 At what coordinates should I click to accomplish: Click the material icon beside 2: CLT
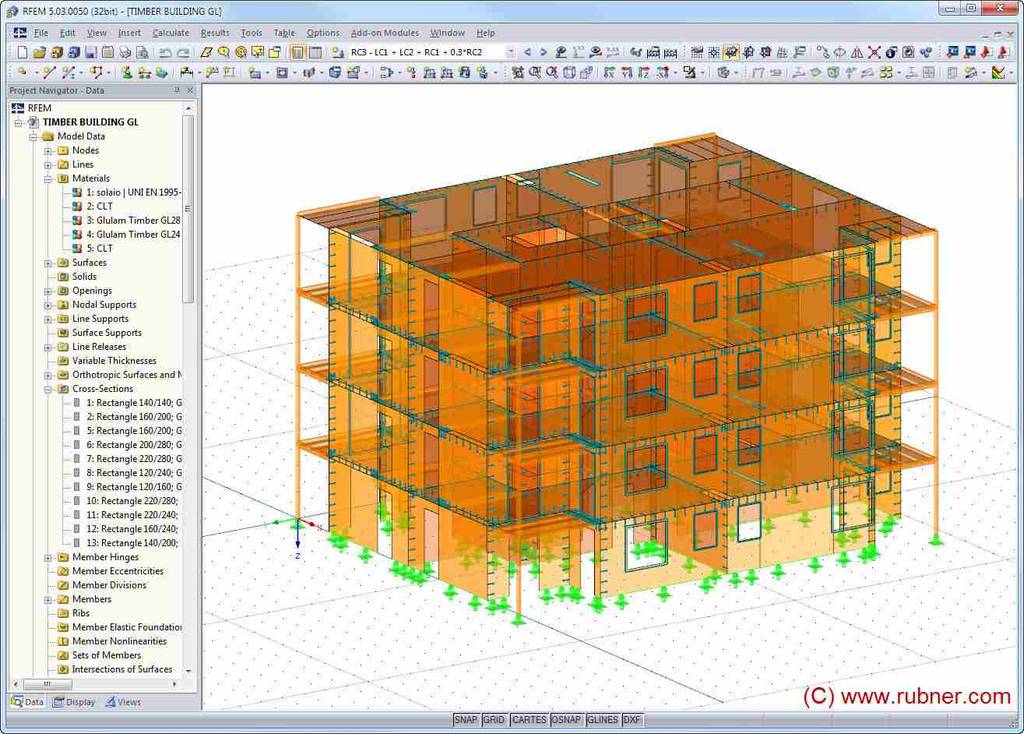pyautogui.click(x=77, y=206)
